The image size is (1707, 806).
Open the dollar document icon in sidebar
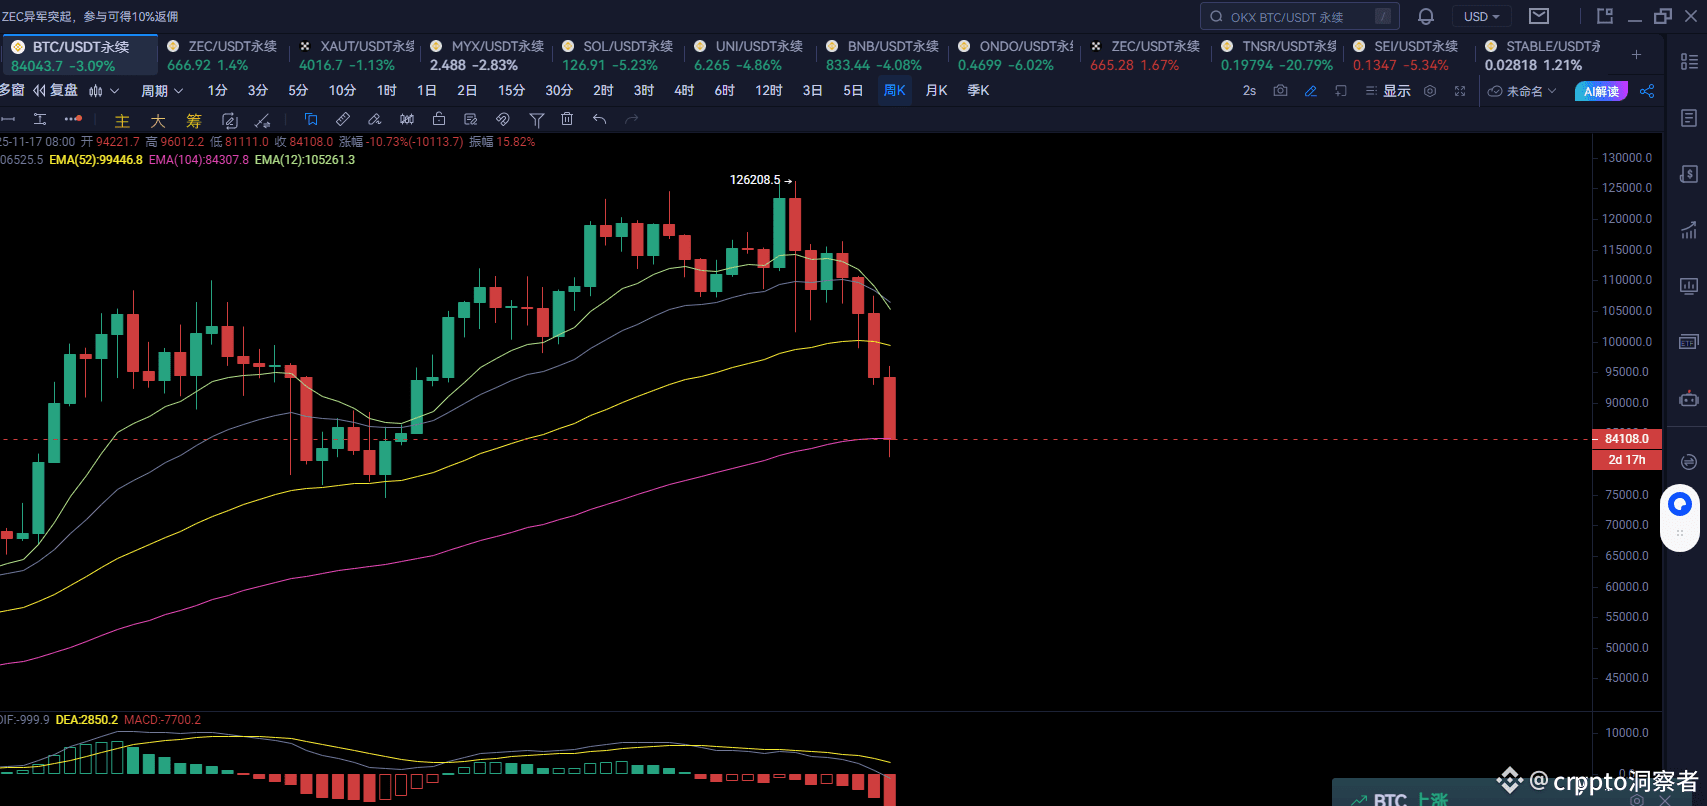pyautogui.click(x=1689, y=174)
